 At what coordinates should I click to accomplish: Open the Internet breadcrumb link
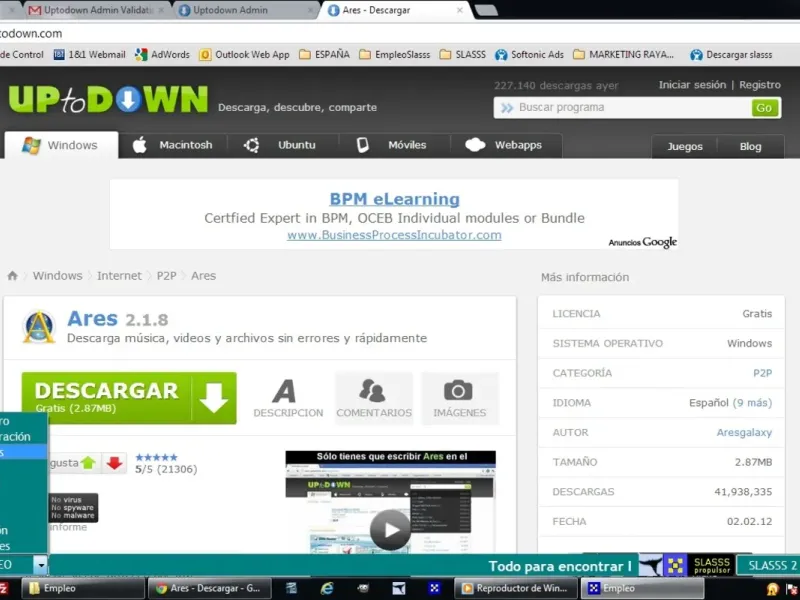click(119, 276)
